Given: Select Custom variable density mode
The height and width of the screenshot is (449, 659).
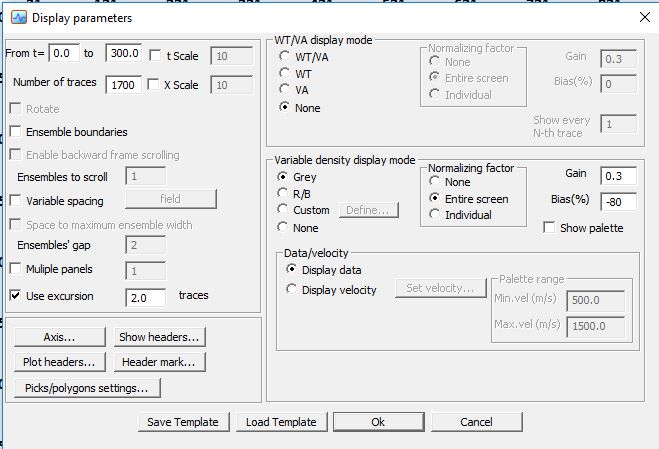Looking at the screenshot, I should [282, 209].
